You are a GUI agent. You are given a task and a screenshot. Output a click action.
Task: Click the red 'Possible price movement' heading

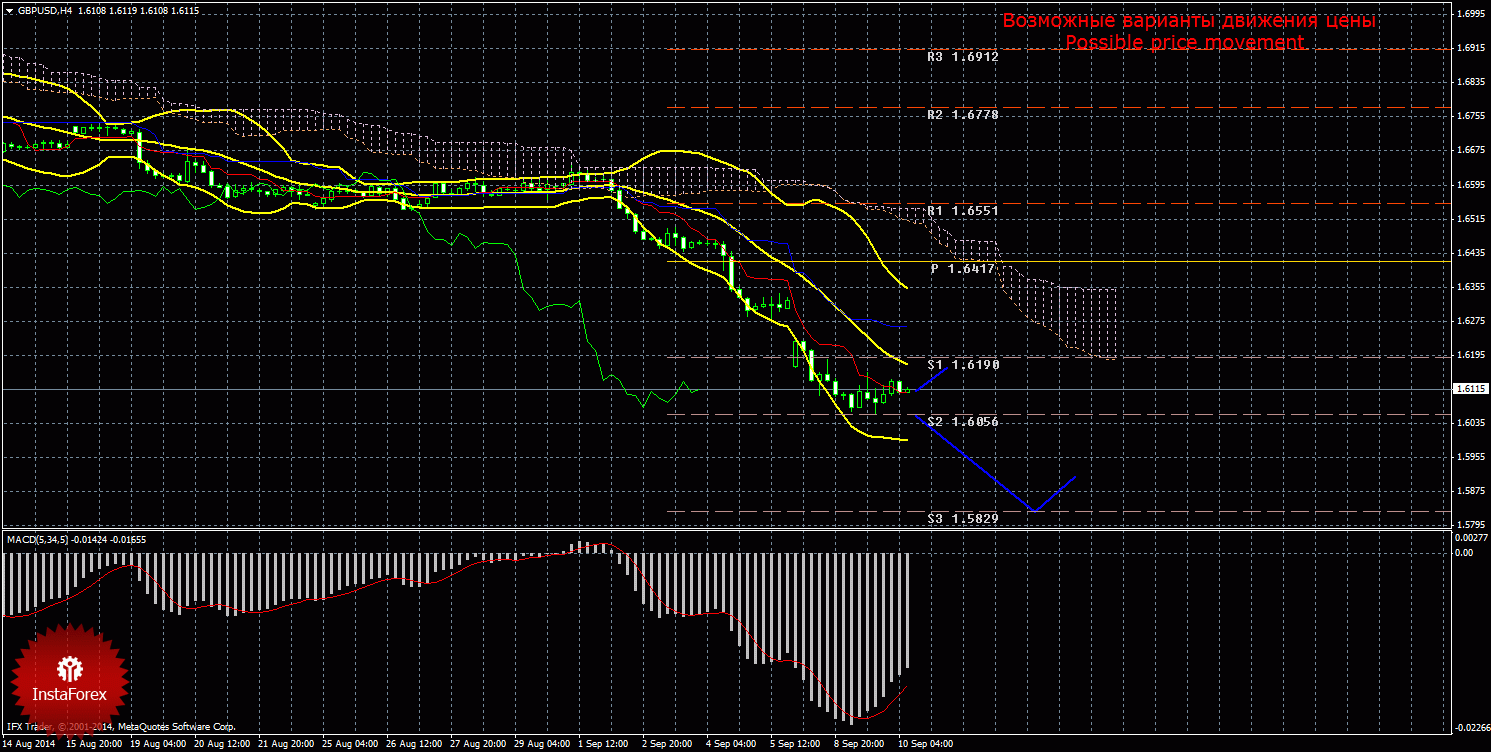click(1184, 43)
